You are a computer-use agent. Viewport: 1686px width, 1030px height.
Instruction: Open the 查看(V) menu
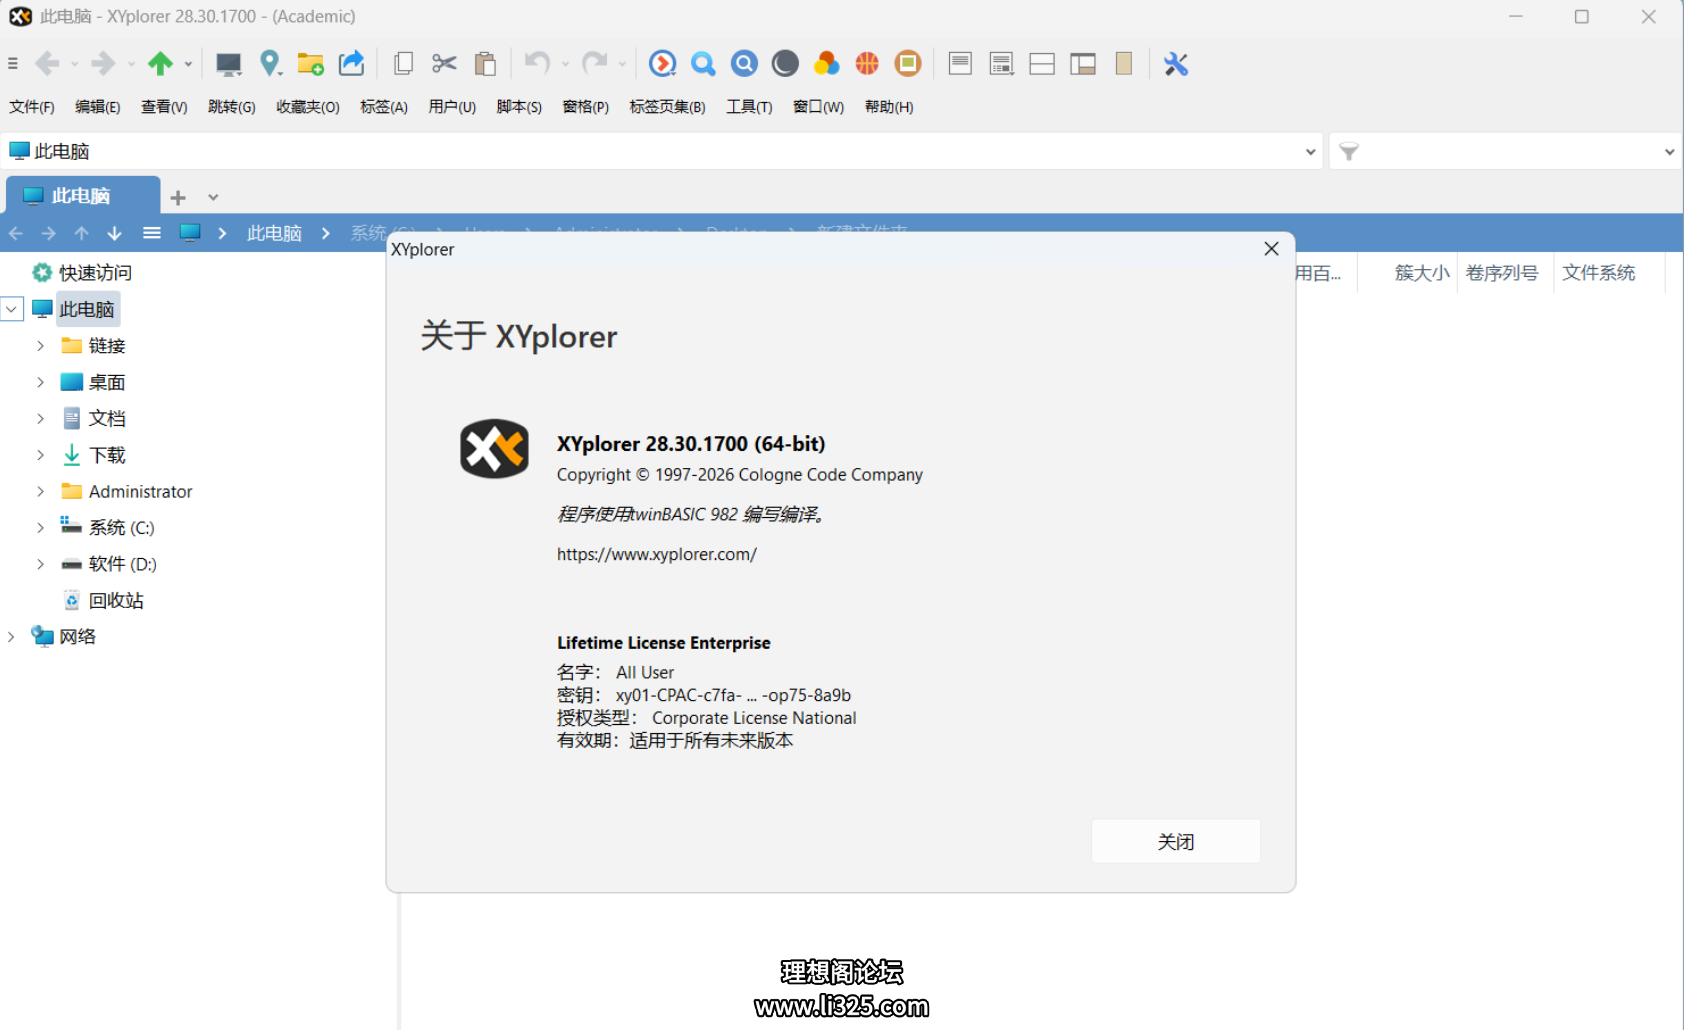coord(164,107)
